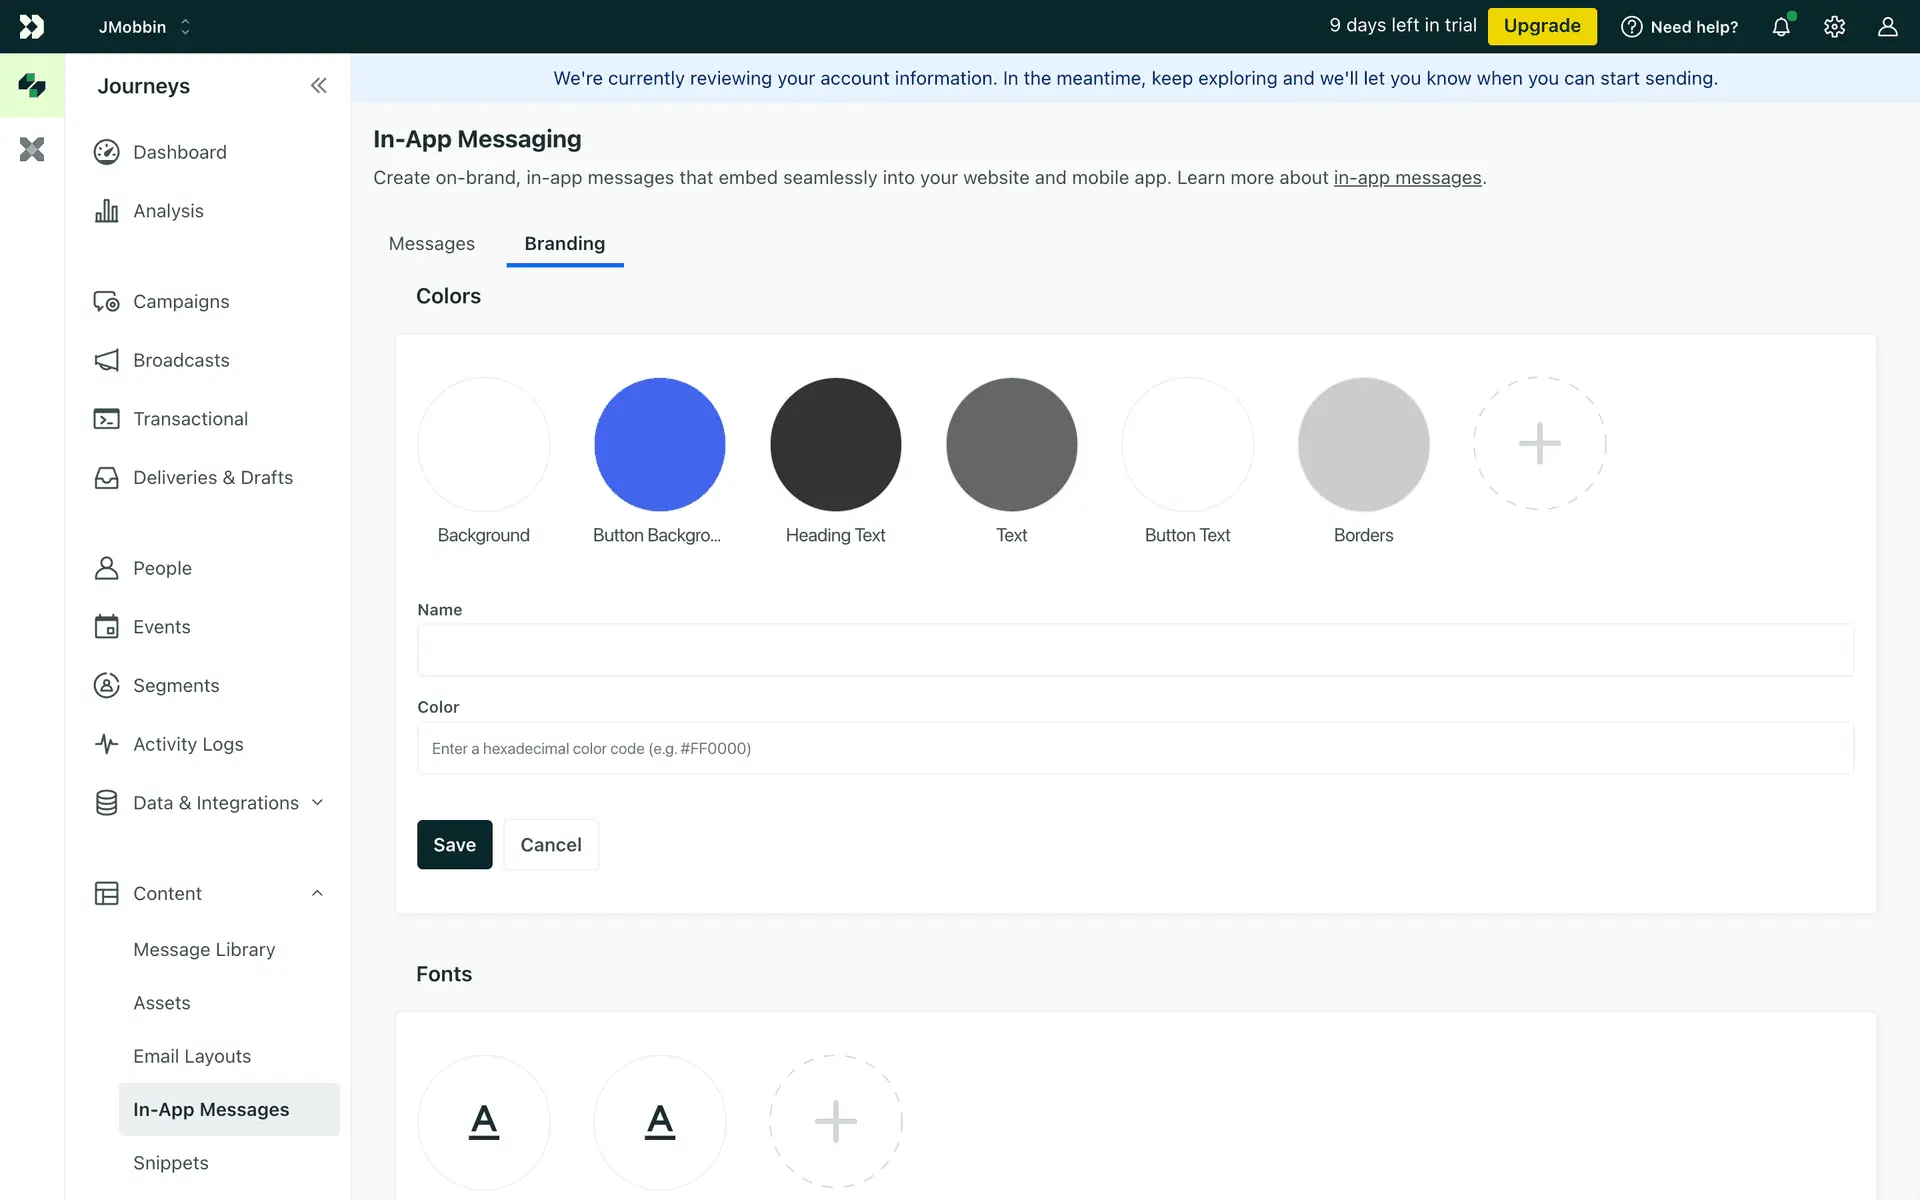The height and width of the screenshot is (1200, 1920).
Task: Collapse the Content section
Action: pos(317,893)
